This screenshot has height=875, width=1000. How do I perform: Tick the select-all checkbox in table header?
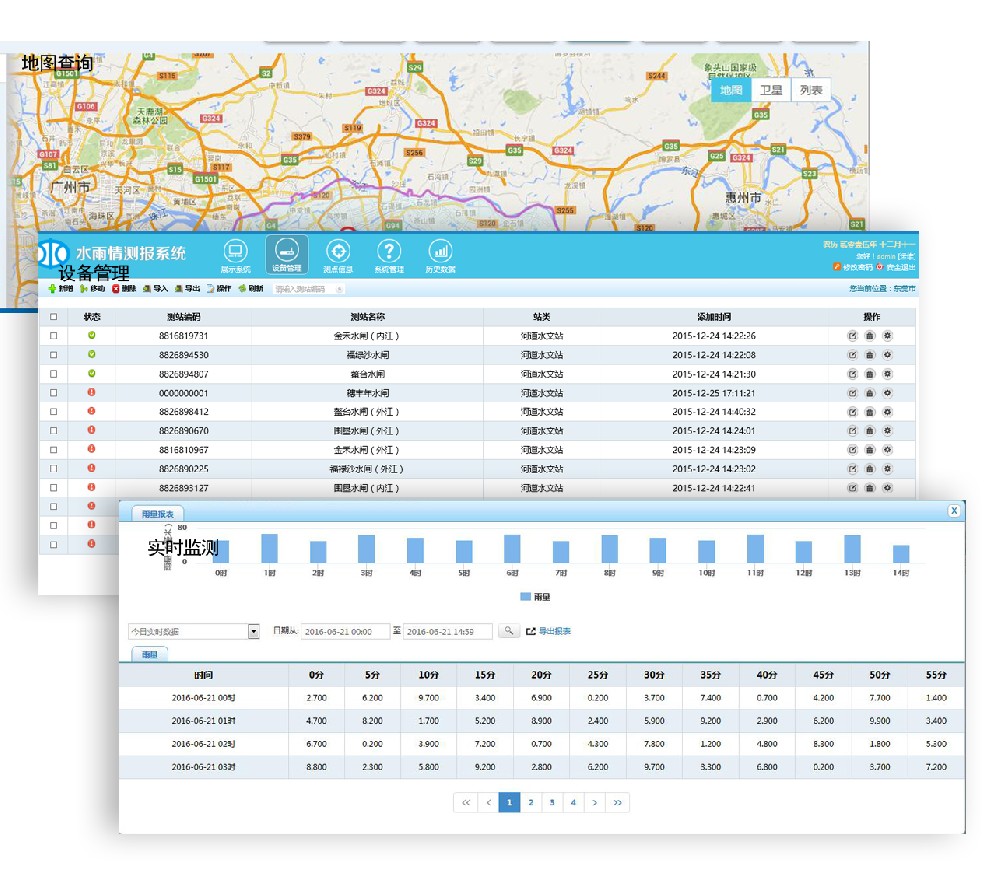tap(54, 317)
